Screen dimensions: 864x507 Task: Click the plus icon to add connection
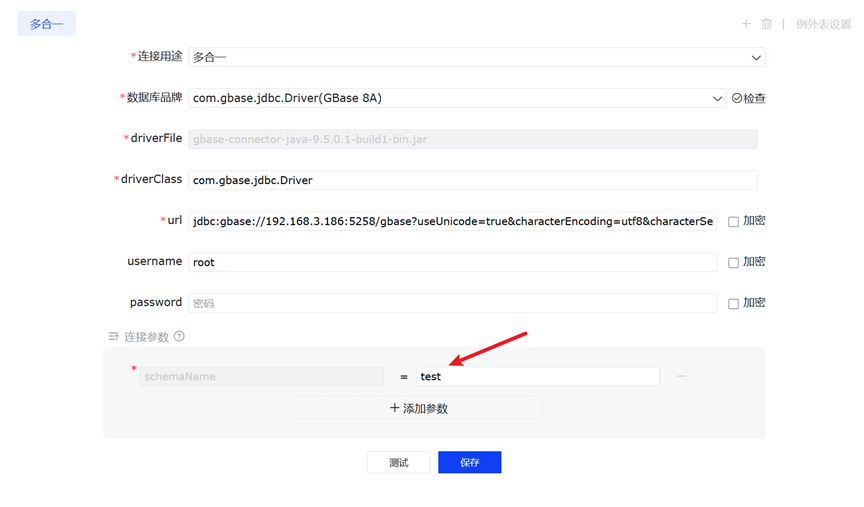745,24
